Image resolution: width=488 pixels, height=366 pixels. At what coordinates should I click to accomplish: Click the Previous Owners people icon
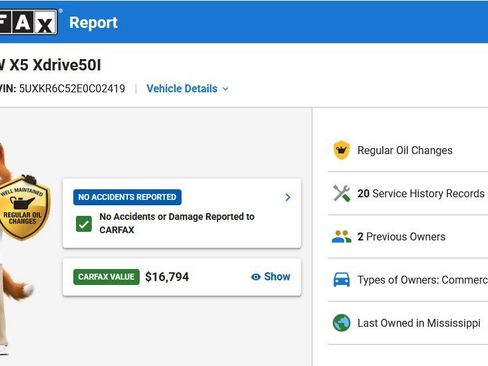(341, 237)
